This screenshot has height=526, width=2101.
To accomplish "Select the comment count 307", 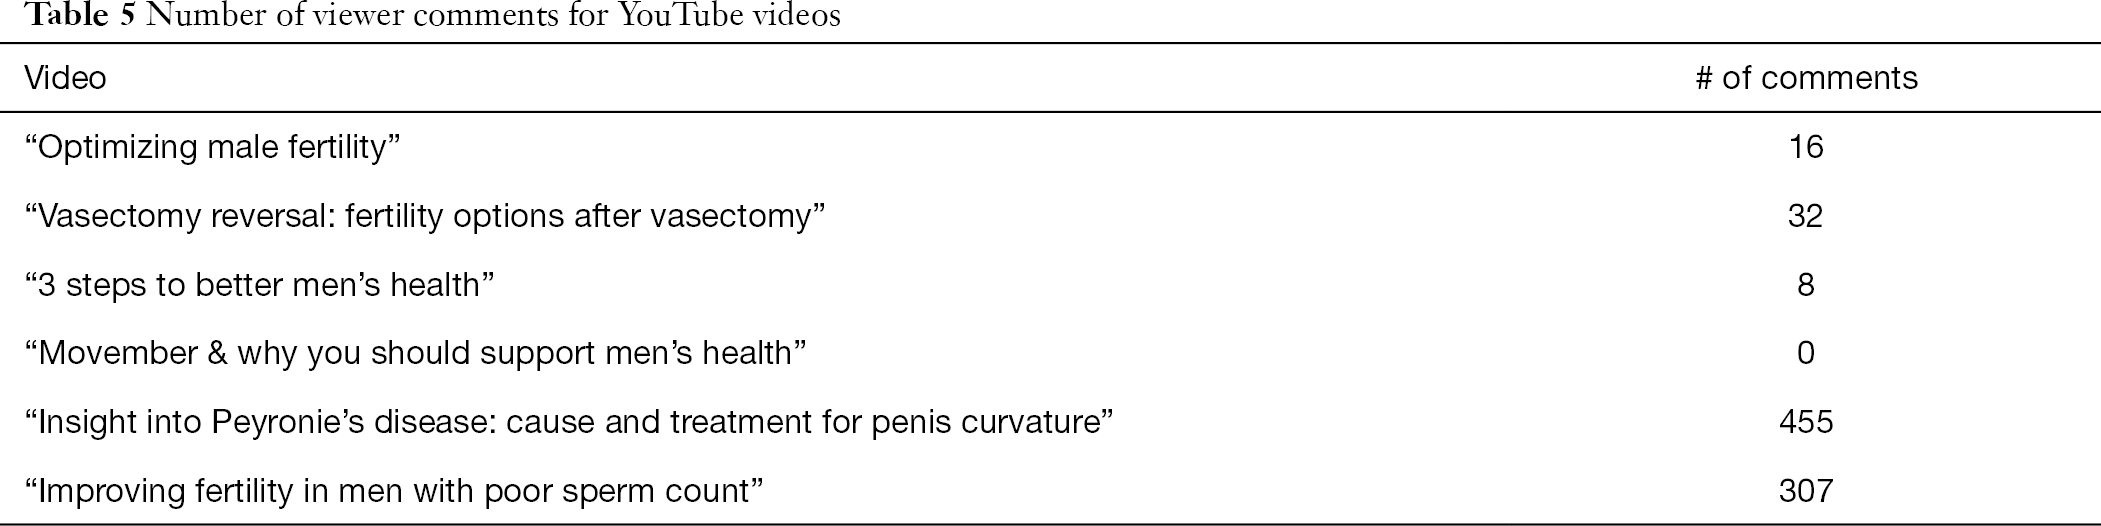I will (x=1806, y=491).
